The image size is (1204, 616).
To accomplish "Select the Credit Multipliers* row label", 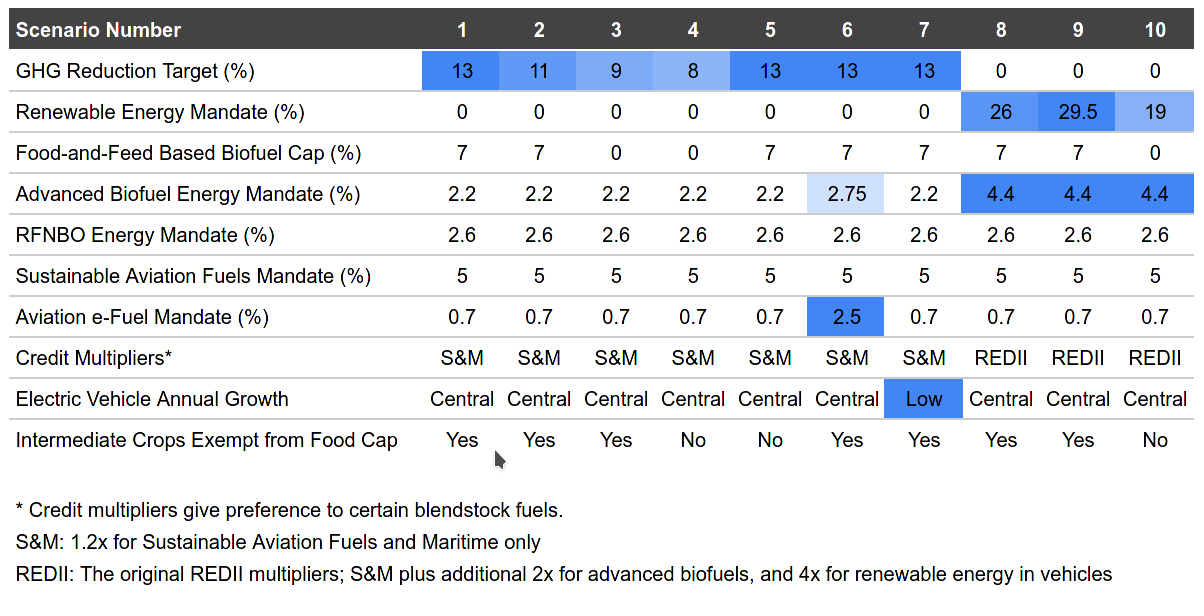I will (x=95, y=358).
